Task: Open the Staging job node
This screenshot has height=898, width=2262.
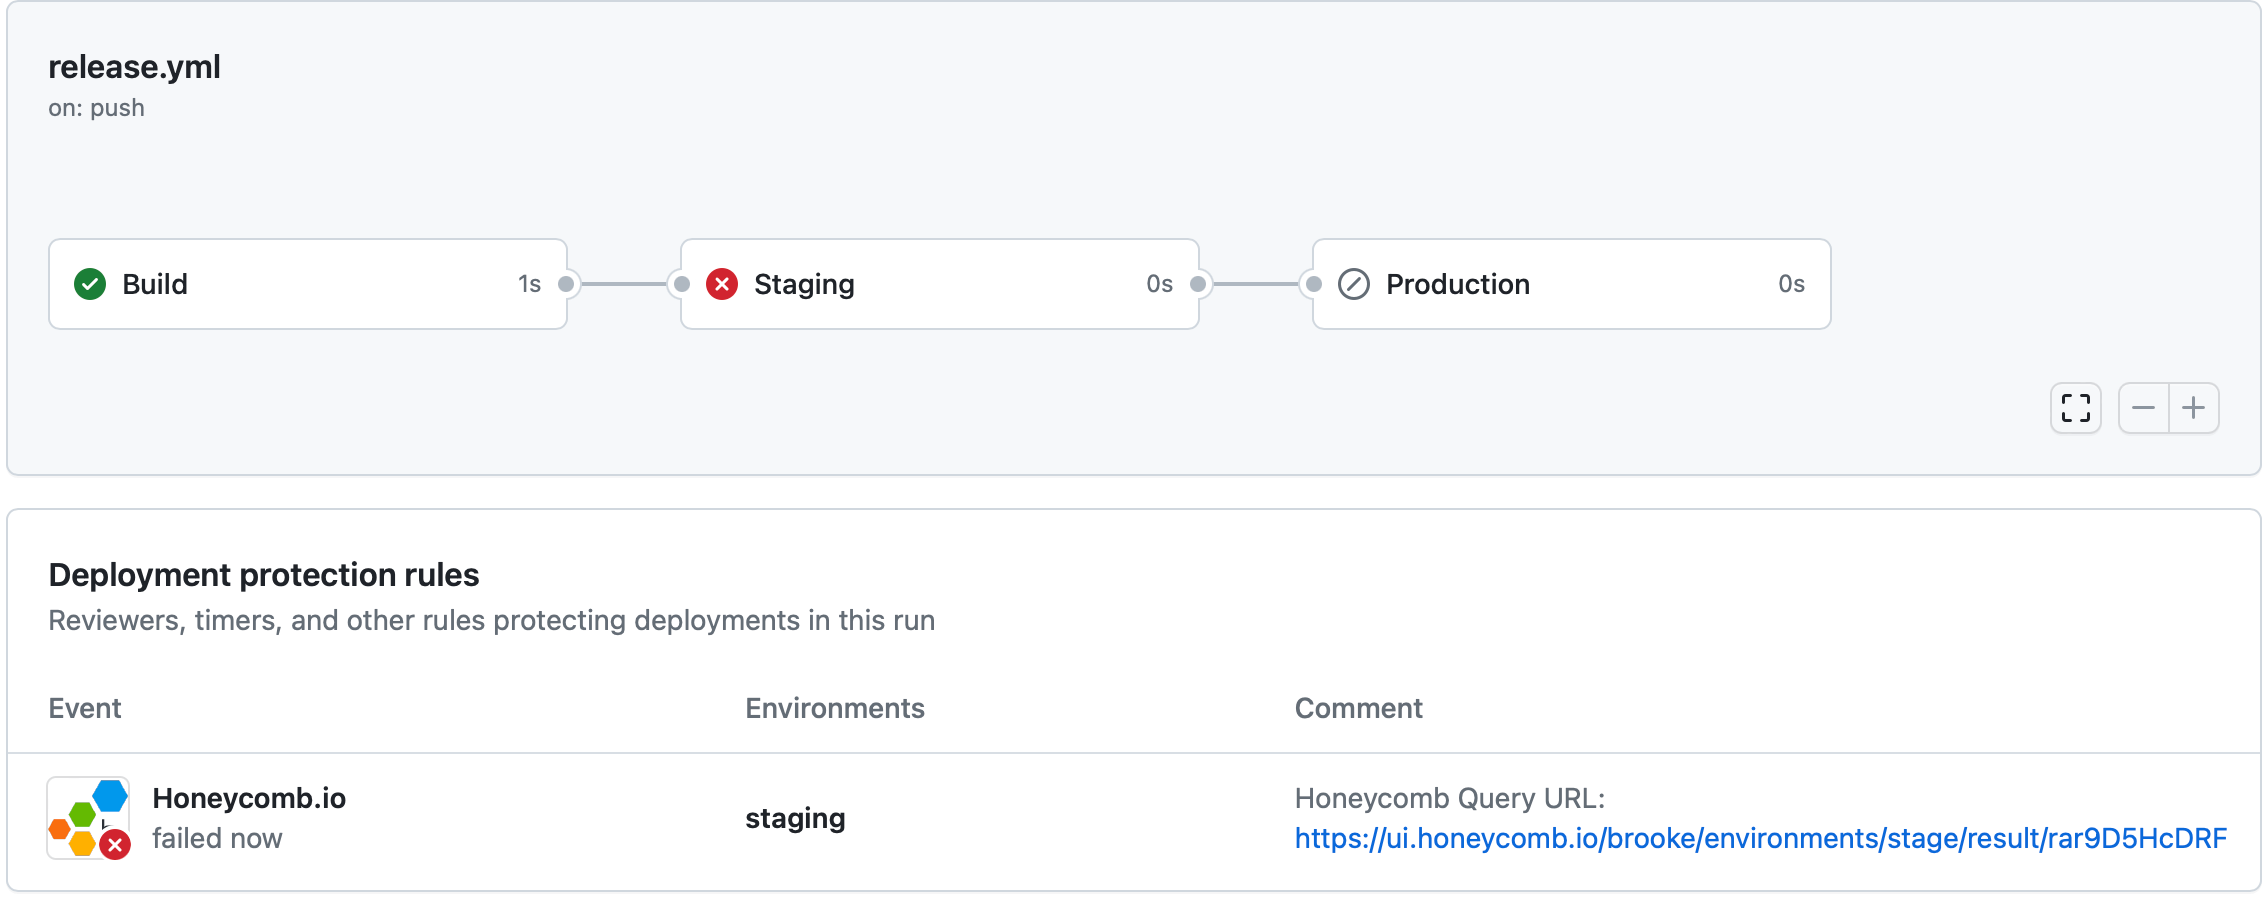Action: pyautogui.click(x=940, y=284)
